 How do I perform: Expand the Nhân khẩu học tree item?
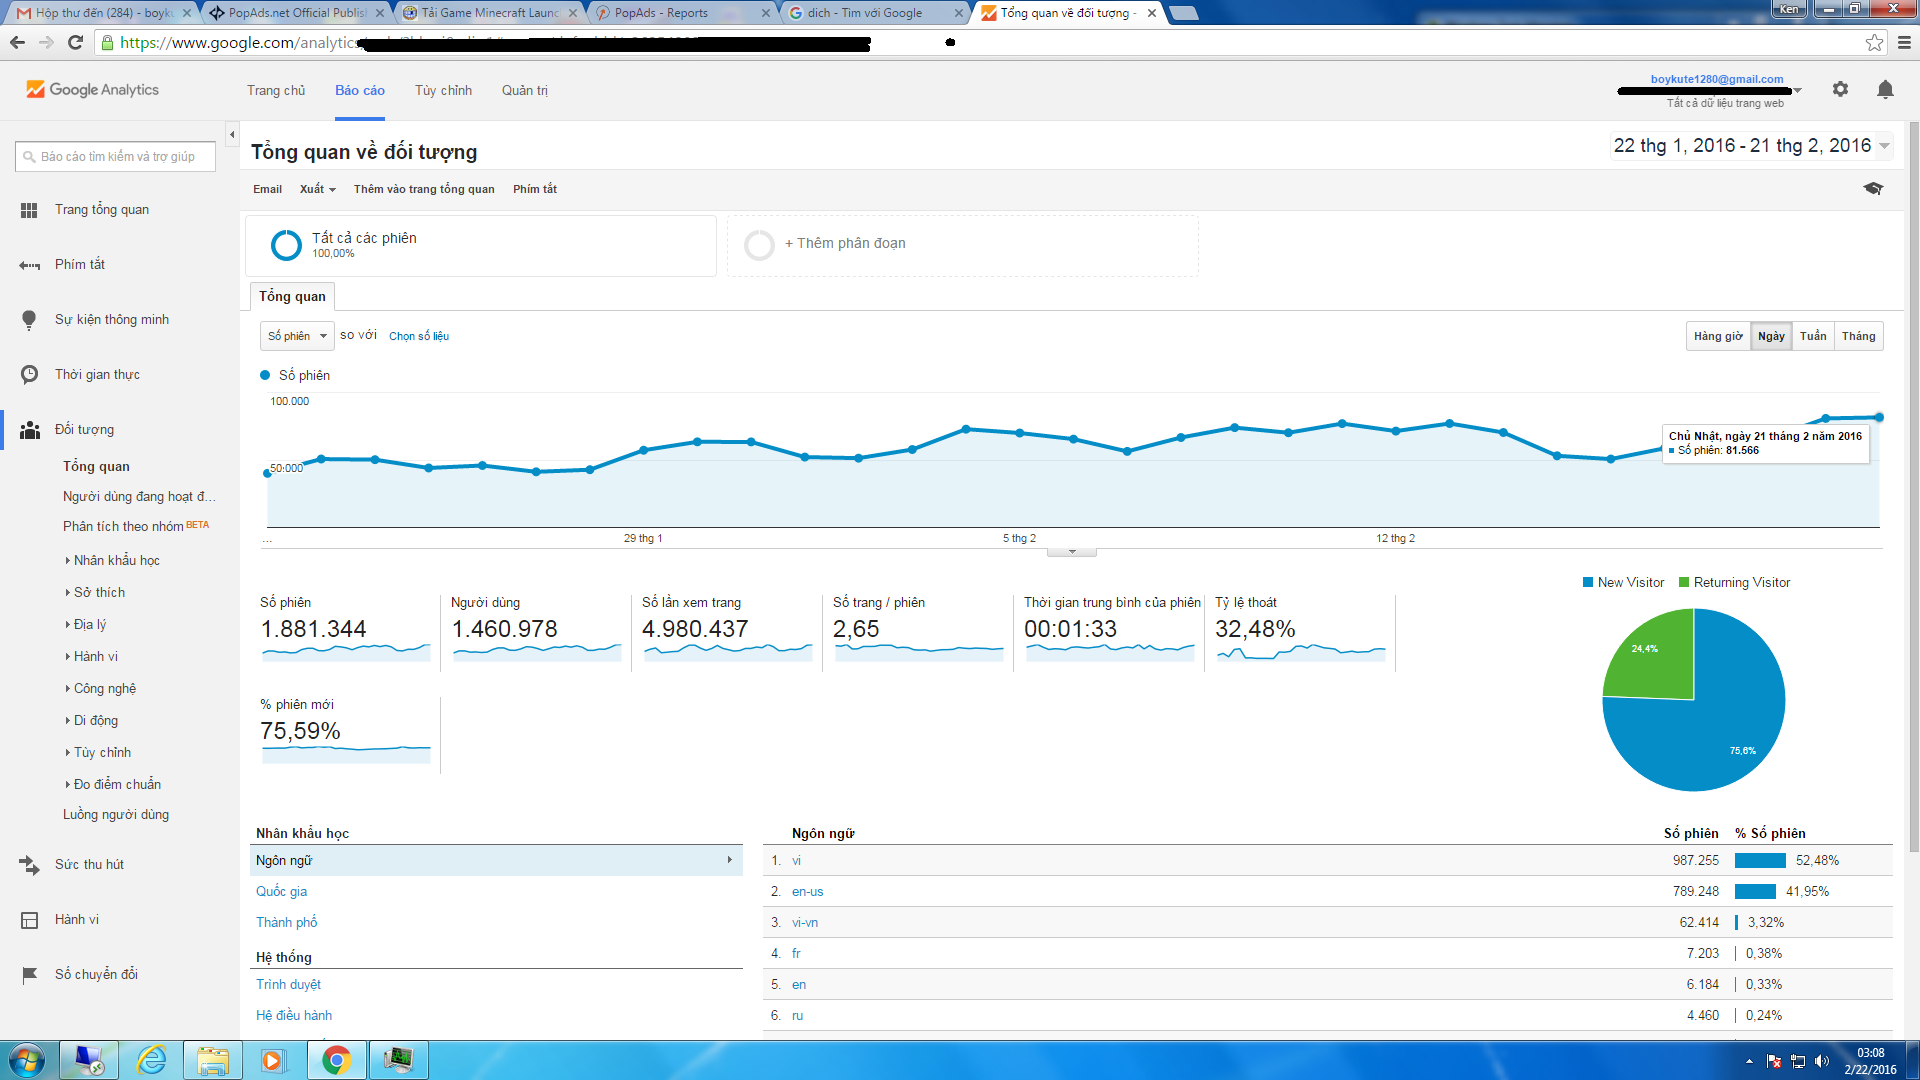coord(116,560)
